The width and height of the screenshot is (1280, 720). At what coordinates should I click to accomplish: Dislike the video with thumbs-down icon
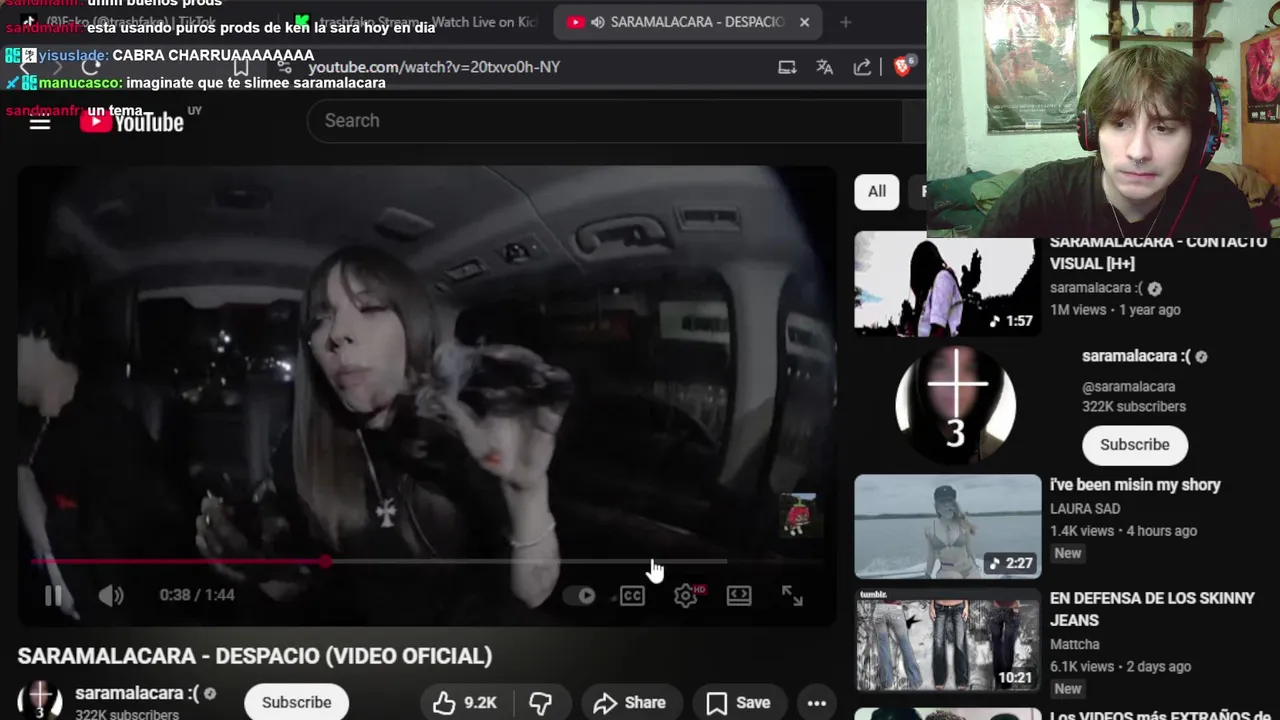[x=541, y=703]
